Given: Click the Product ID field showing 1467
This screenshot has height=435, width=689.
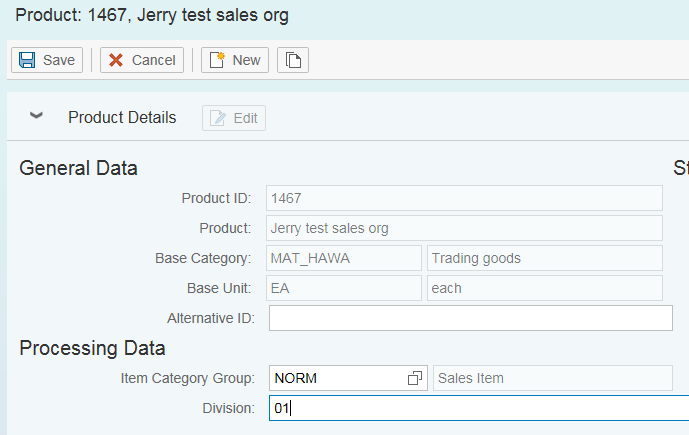Looking at the screenshot, I should click(x=464, y=198).
